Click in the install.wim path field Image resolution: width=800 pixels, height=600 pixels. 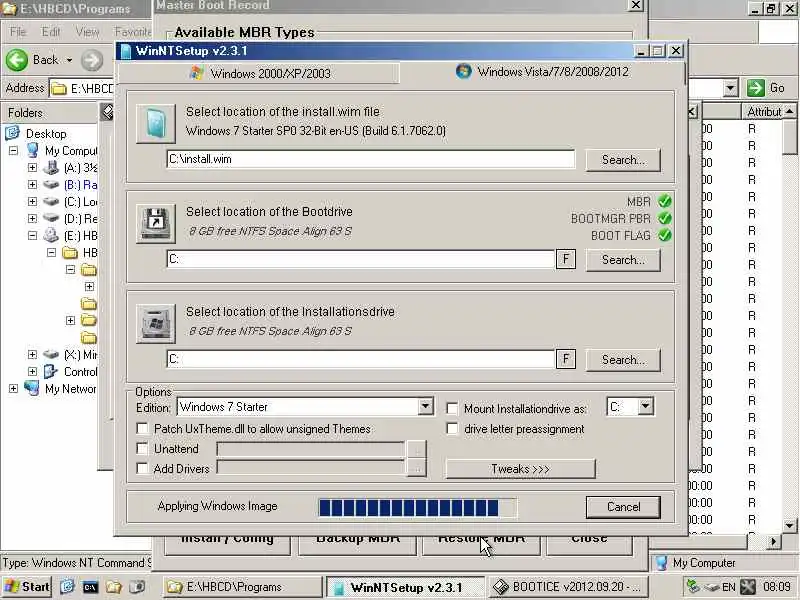[370, 159]
